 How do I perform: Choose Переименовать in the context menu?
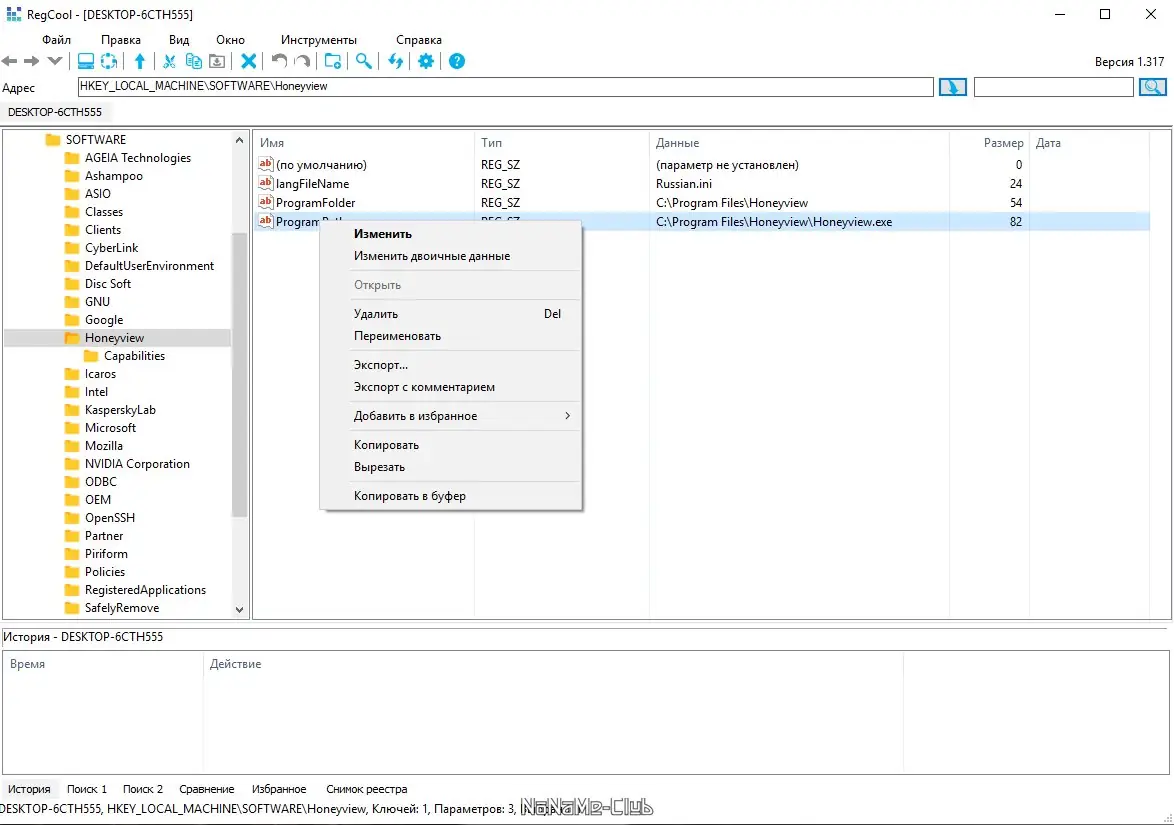(451, 336)
